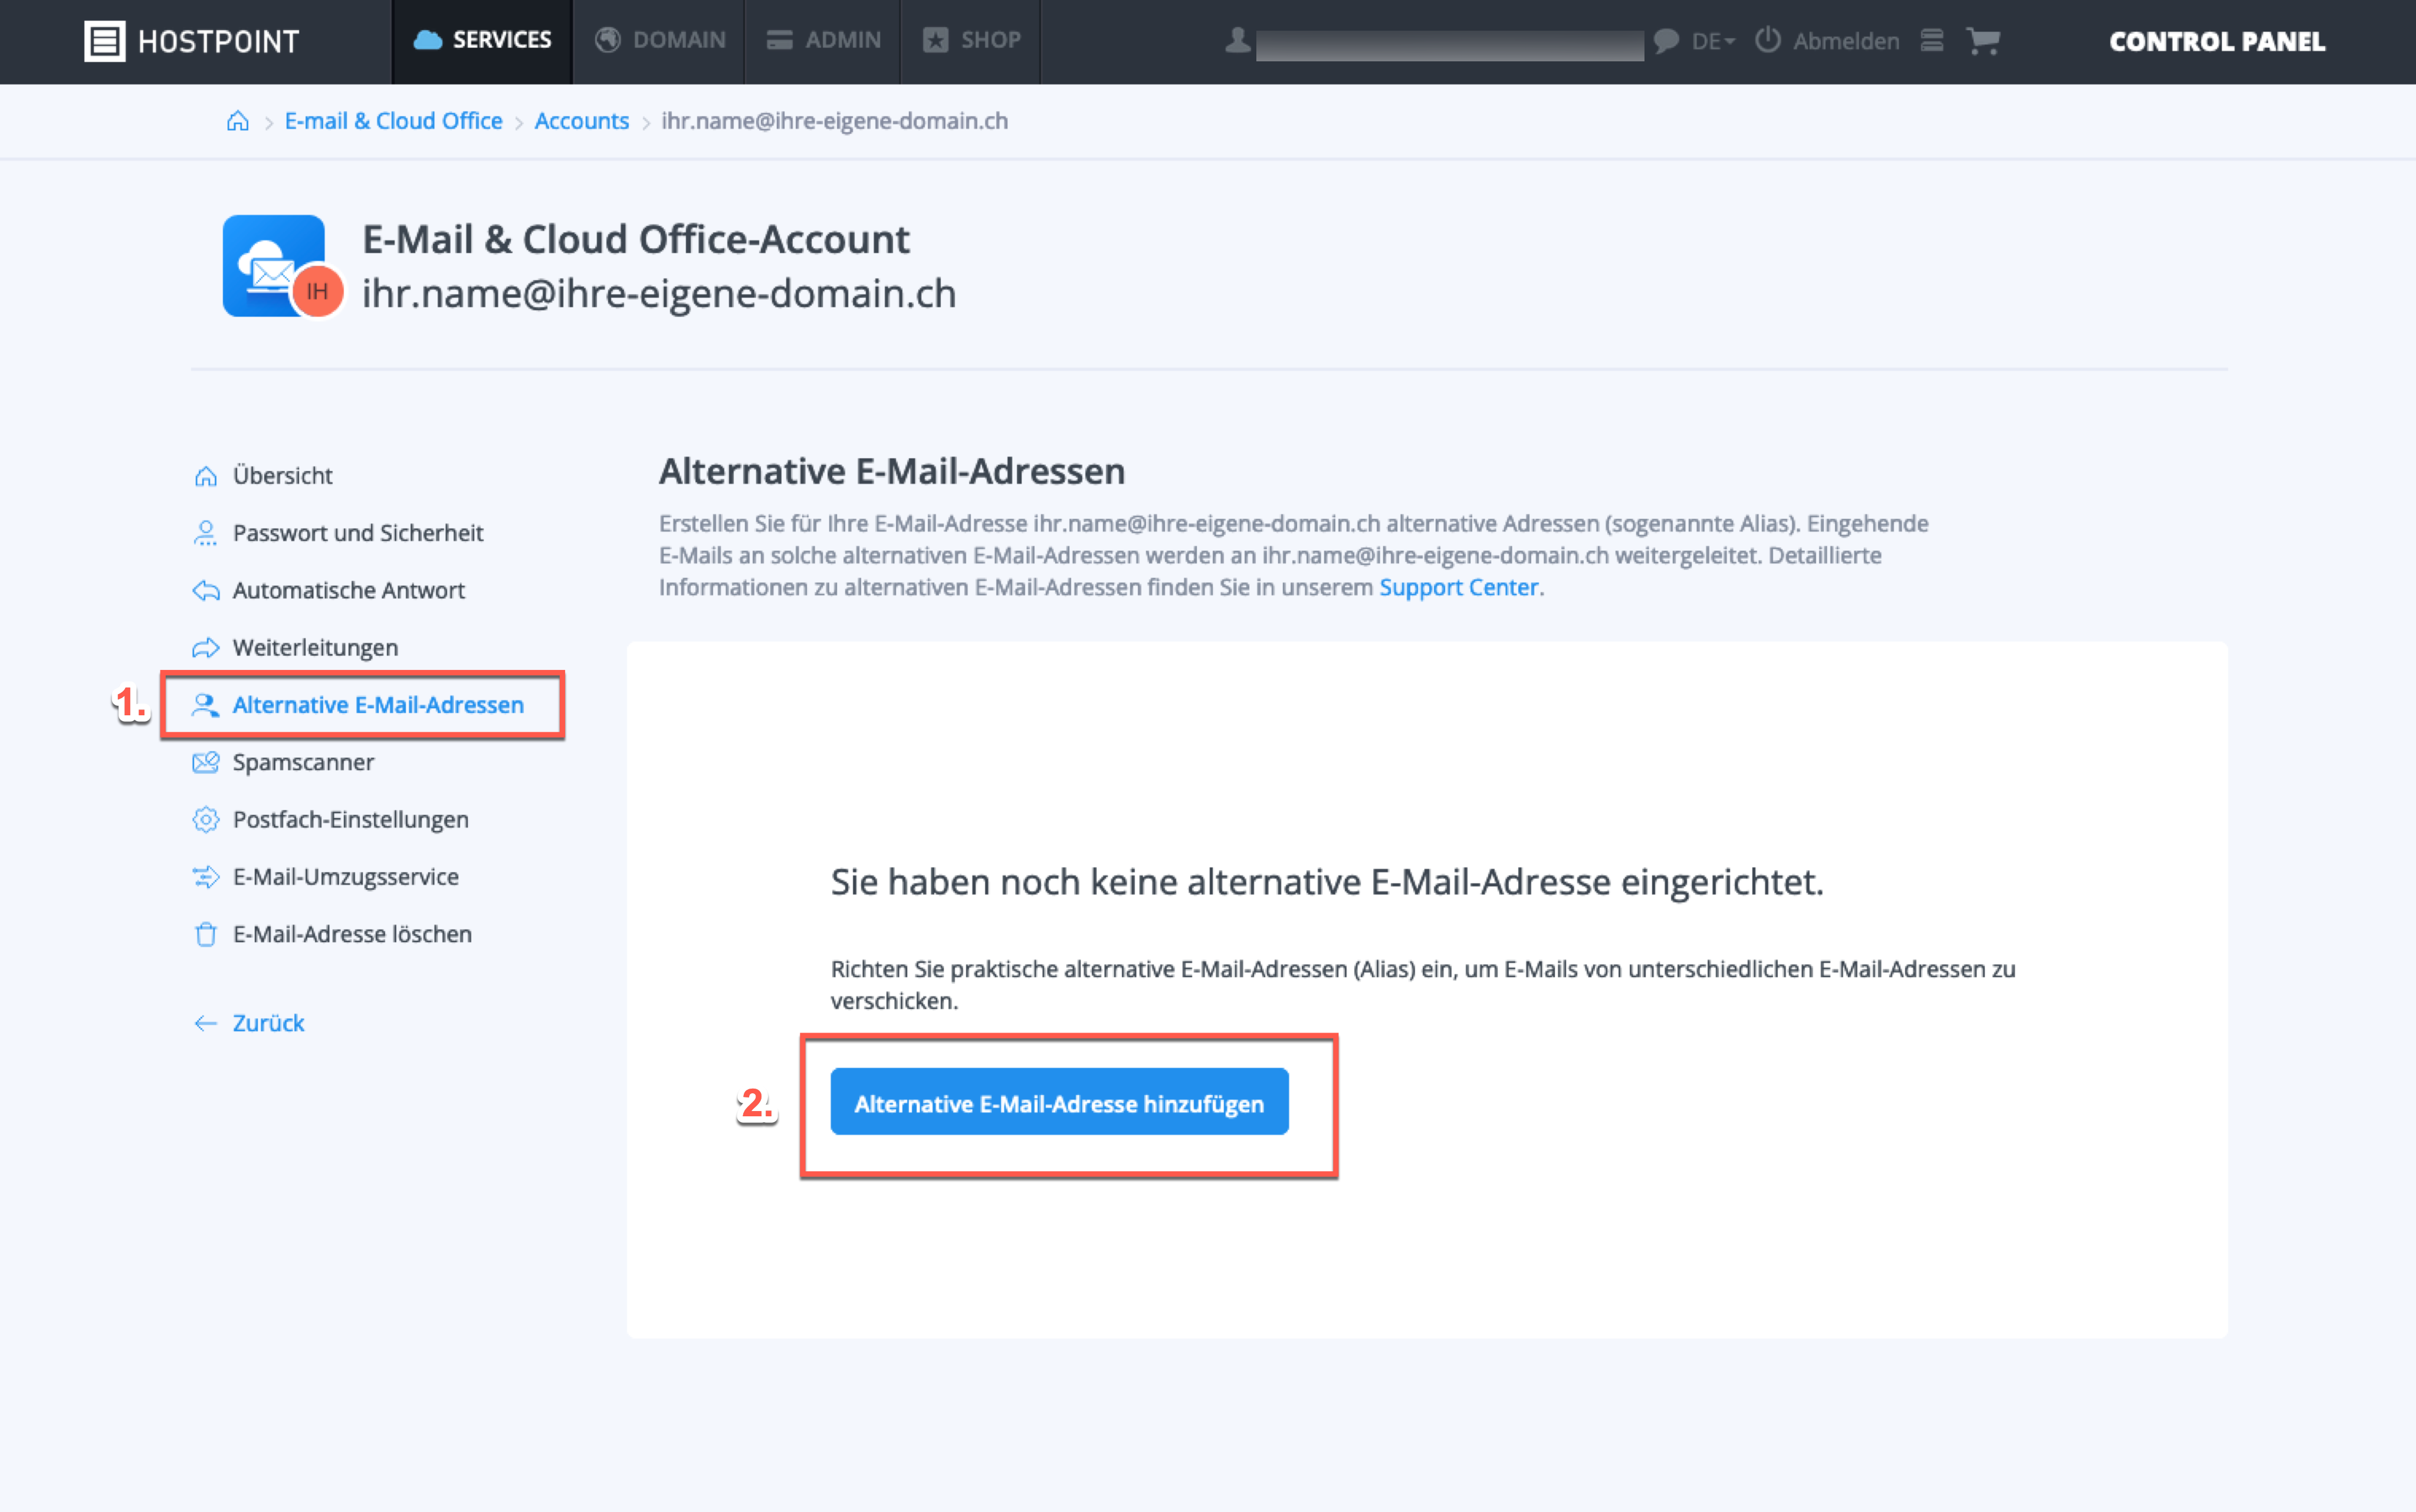Open the DOMAIN tab

660,41
